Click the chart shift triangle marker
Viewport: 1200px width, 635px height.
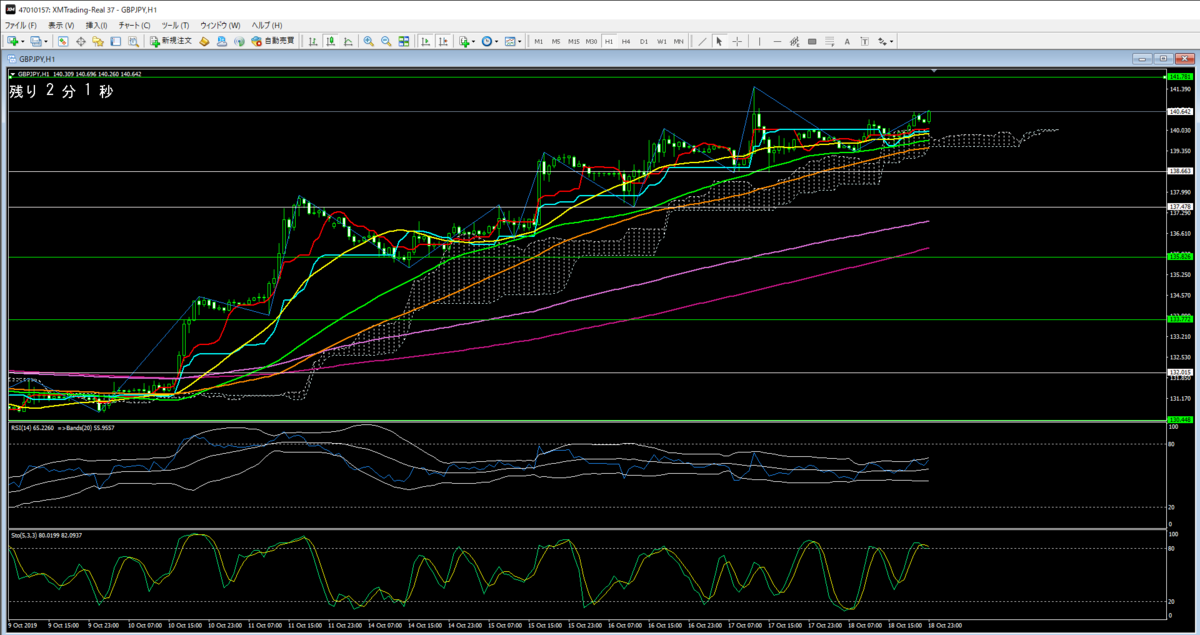pos(934,71)
